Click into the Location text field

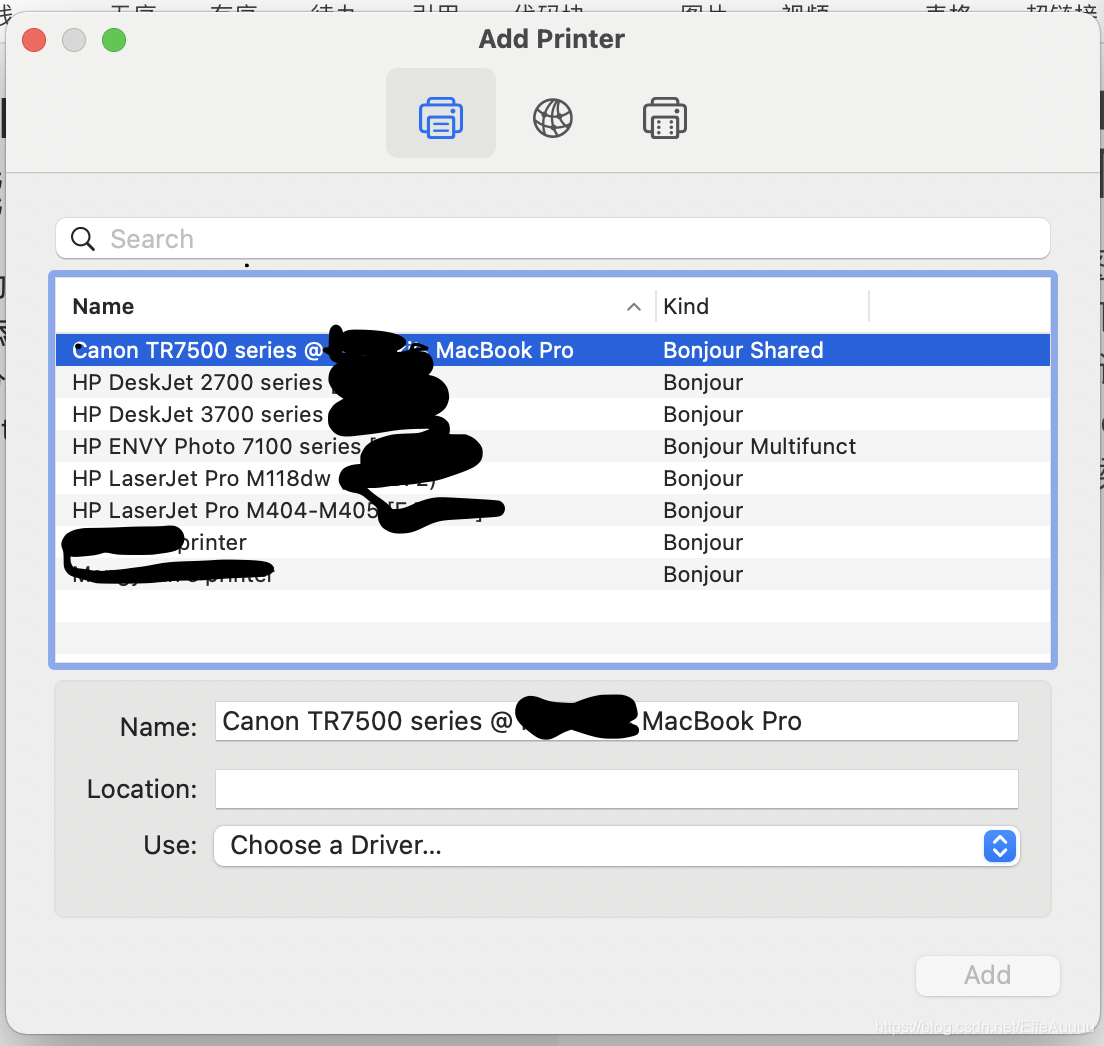pos(617,789)
